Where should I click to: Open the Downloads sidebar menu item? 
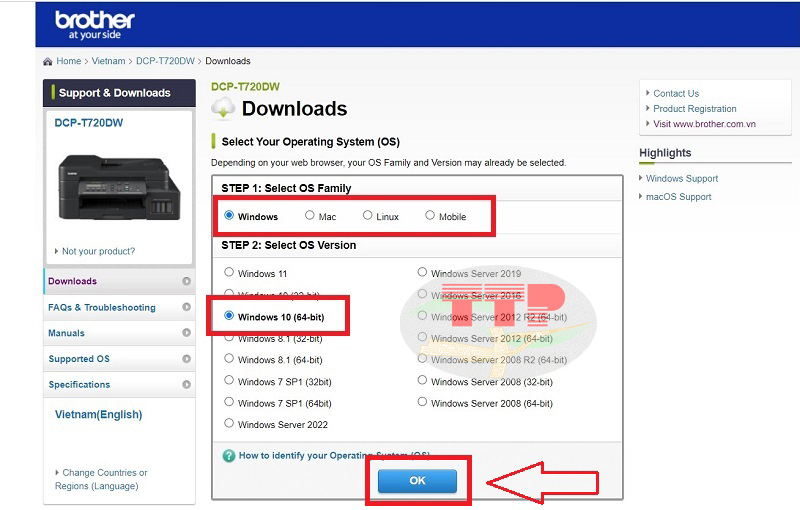click(119, 281)
